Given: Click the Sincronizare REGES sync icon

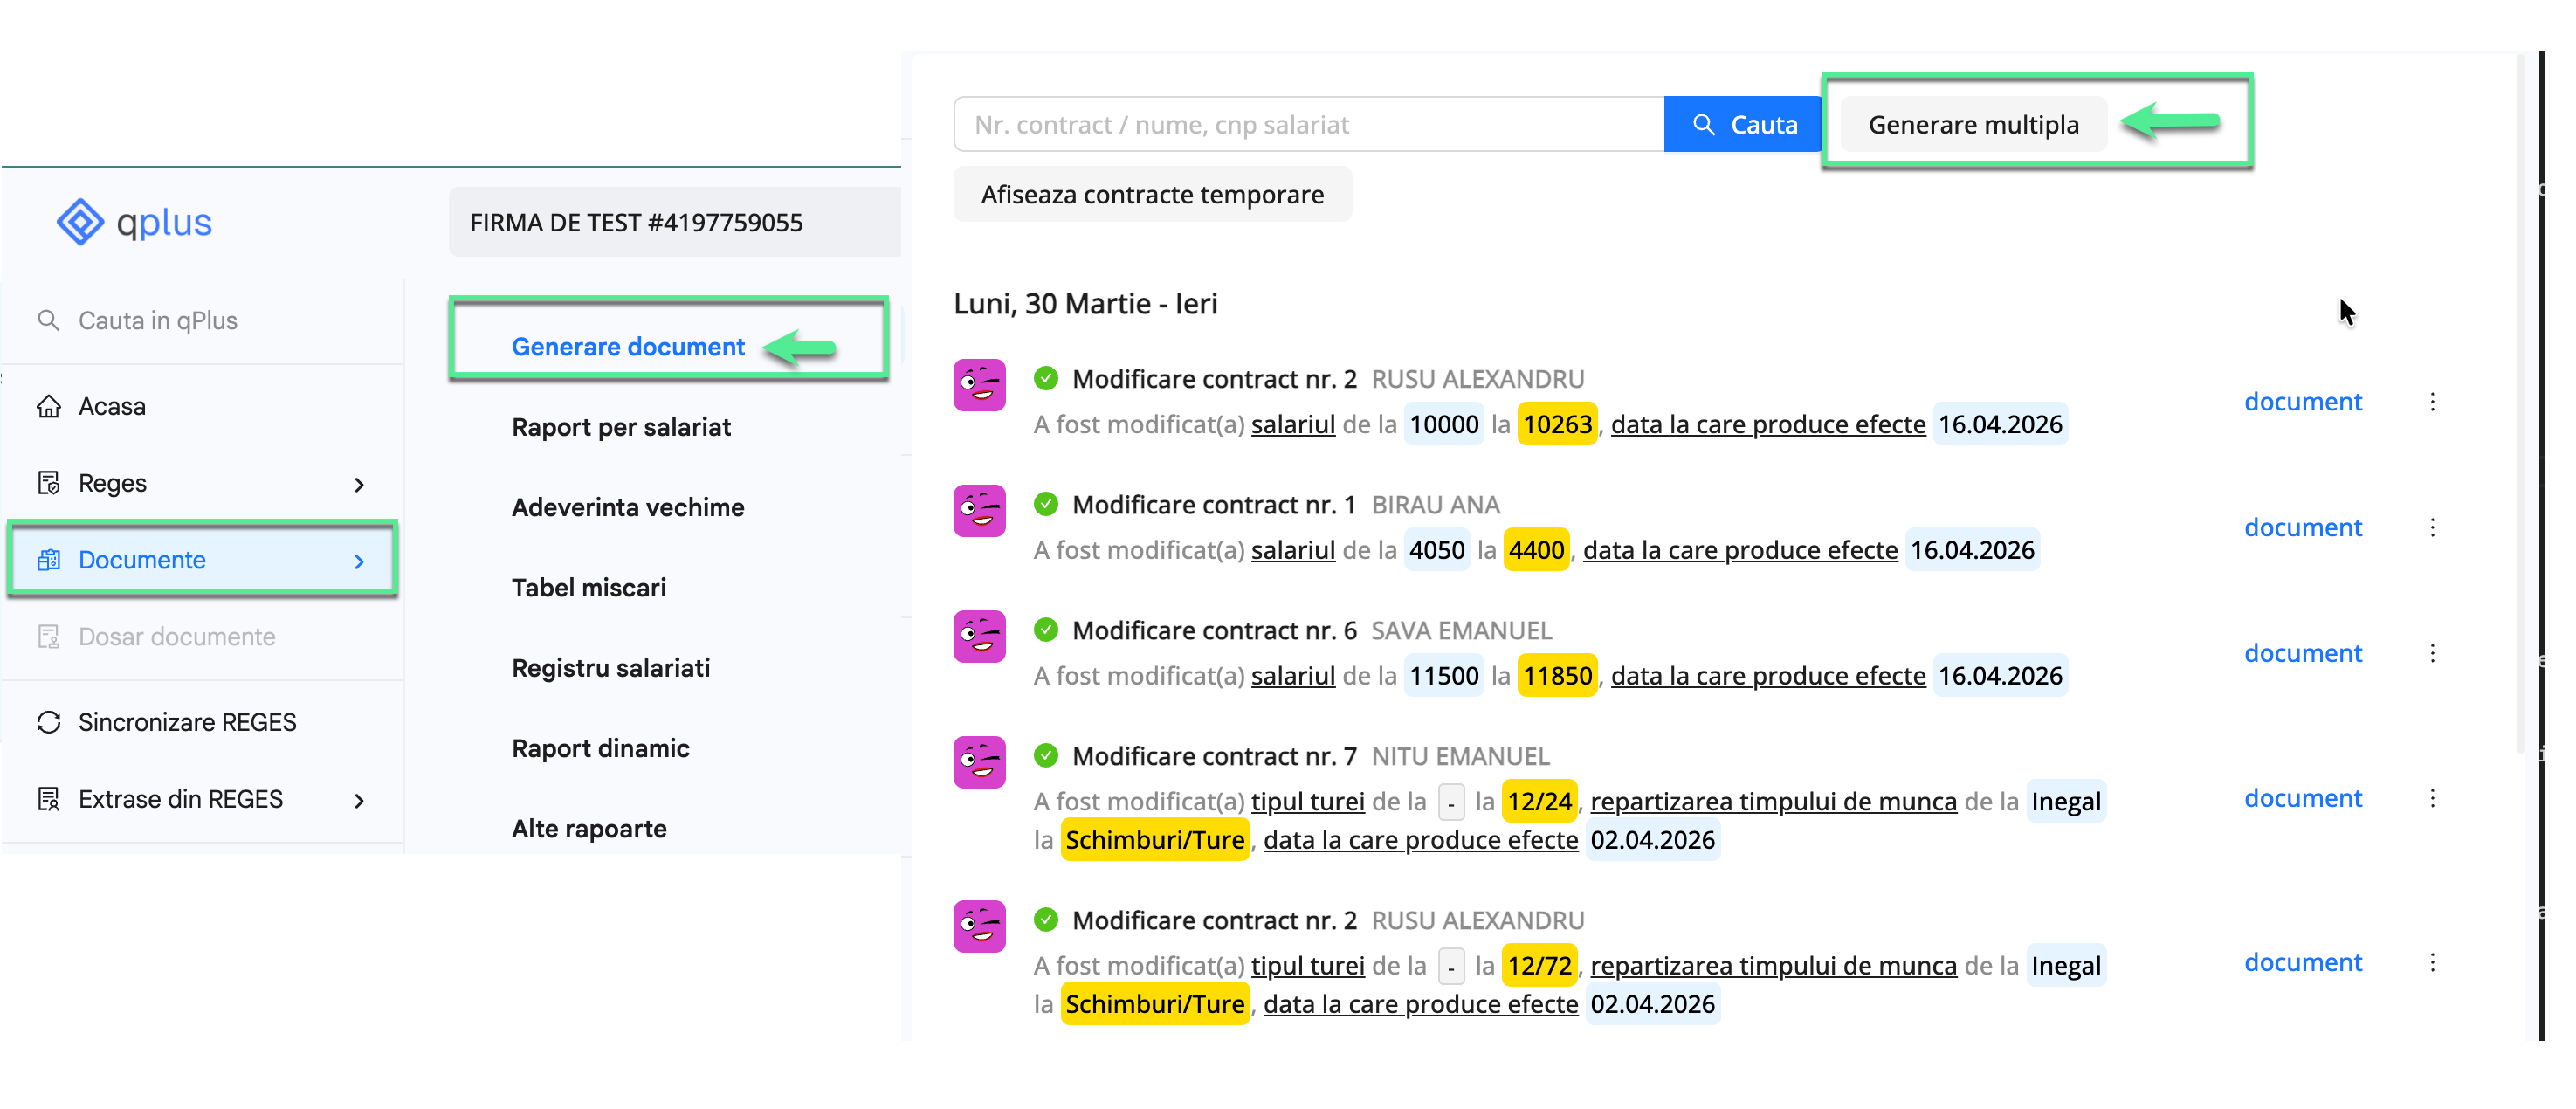Looking at the screenshot, I should pyautogui.click(x=49, y=721).
